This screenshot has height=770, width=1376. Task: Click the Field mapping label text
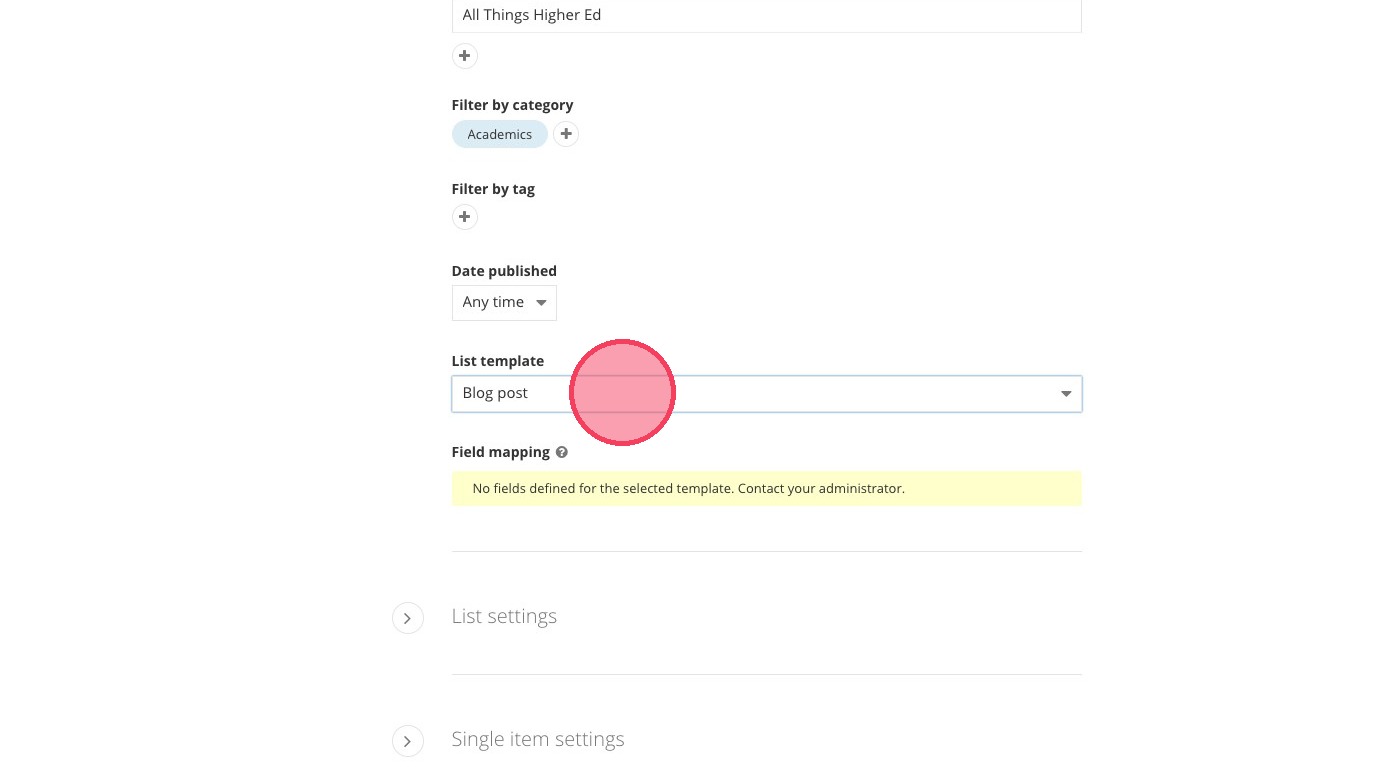click(500, 452)
